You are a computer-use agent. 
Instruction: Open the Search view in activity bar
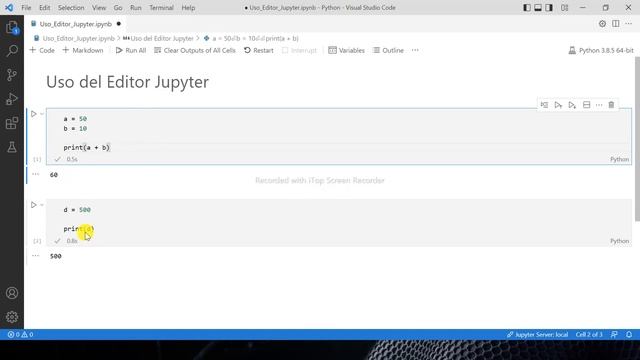[x=12, y=51]
